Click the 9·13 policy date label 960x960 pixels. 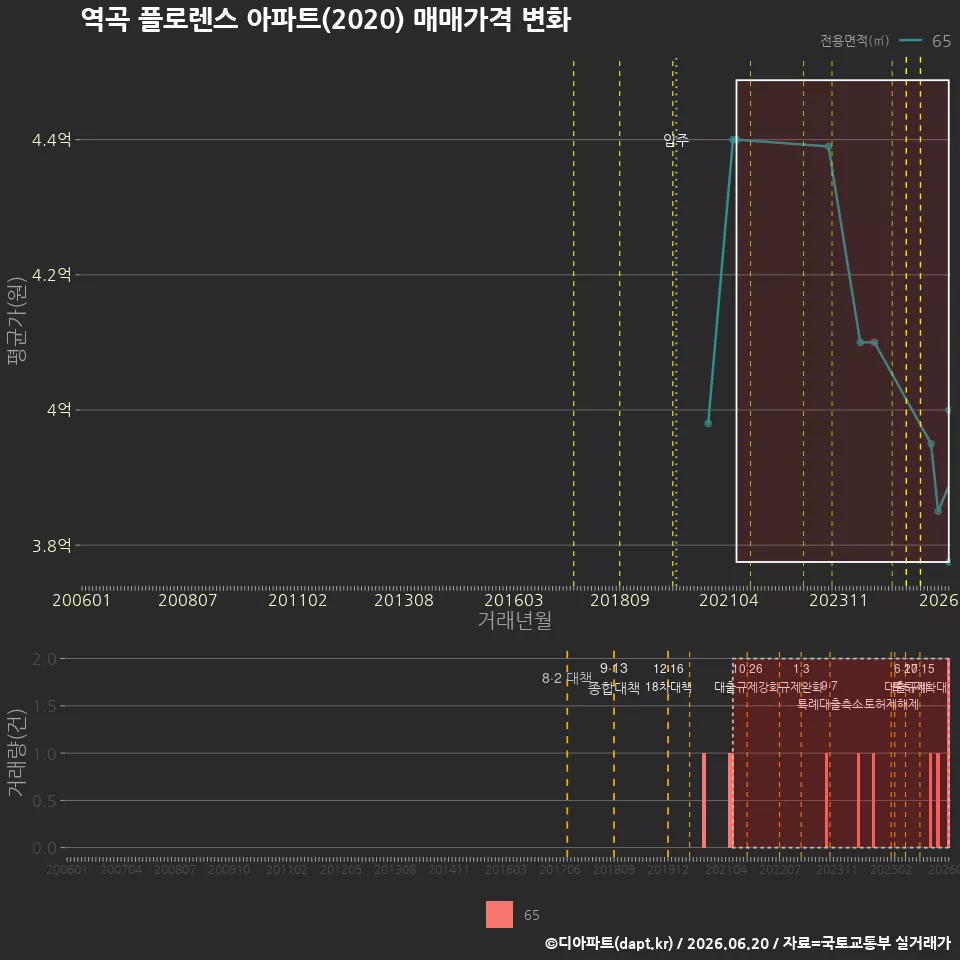(x=613, y=668)
